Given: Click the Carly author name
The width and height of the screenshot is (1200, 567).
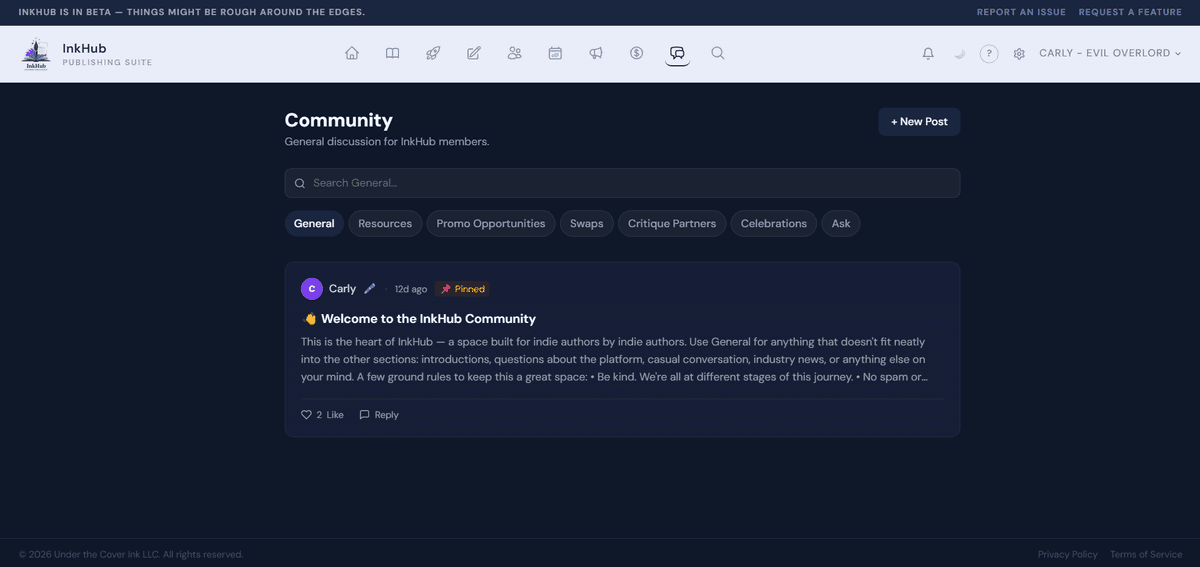Looking at the screenshot, I should [342, 289].
